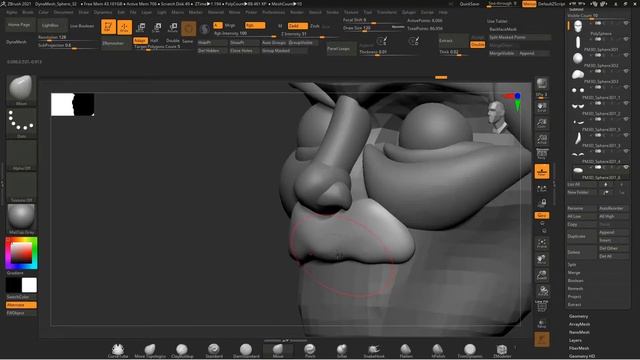
Task: Expand the FiberMesh palette section
Action: coord(579,348)
